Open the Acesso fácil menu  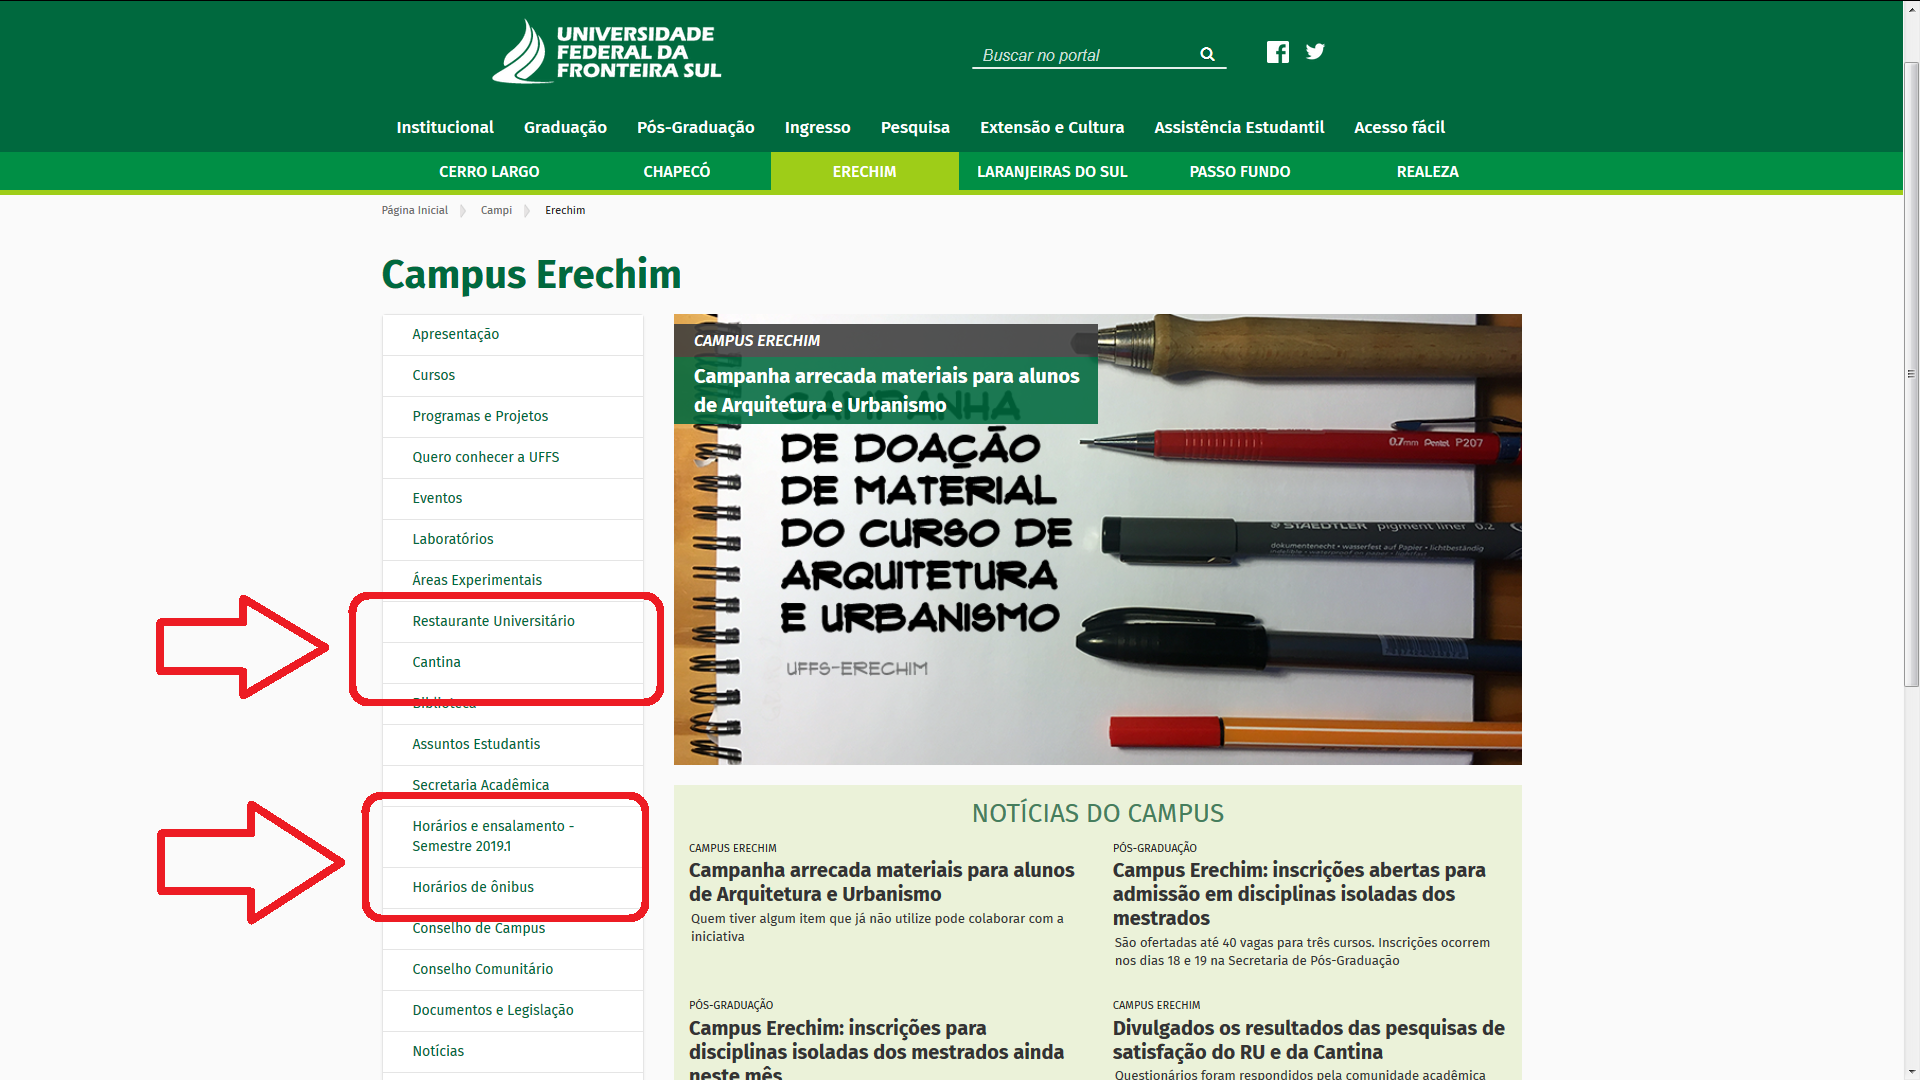click(1399, 127)
